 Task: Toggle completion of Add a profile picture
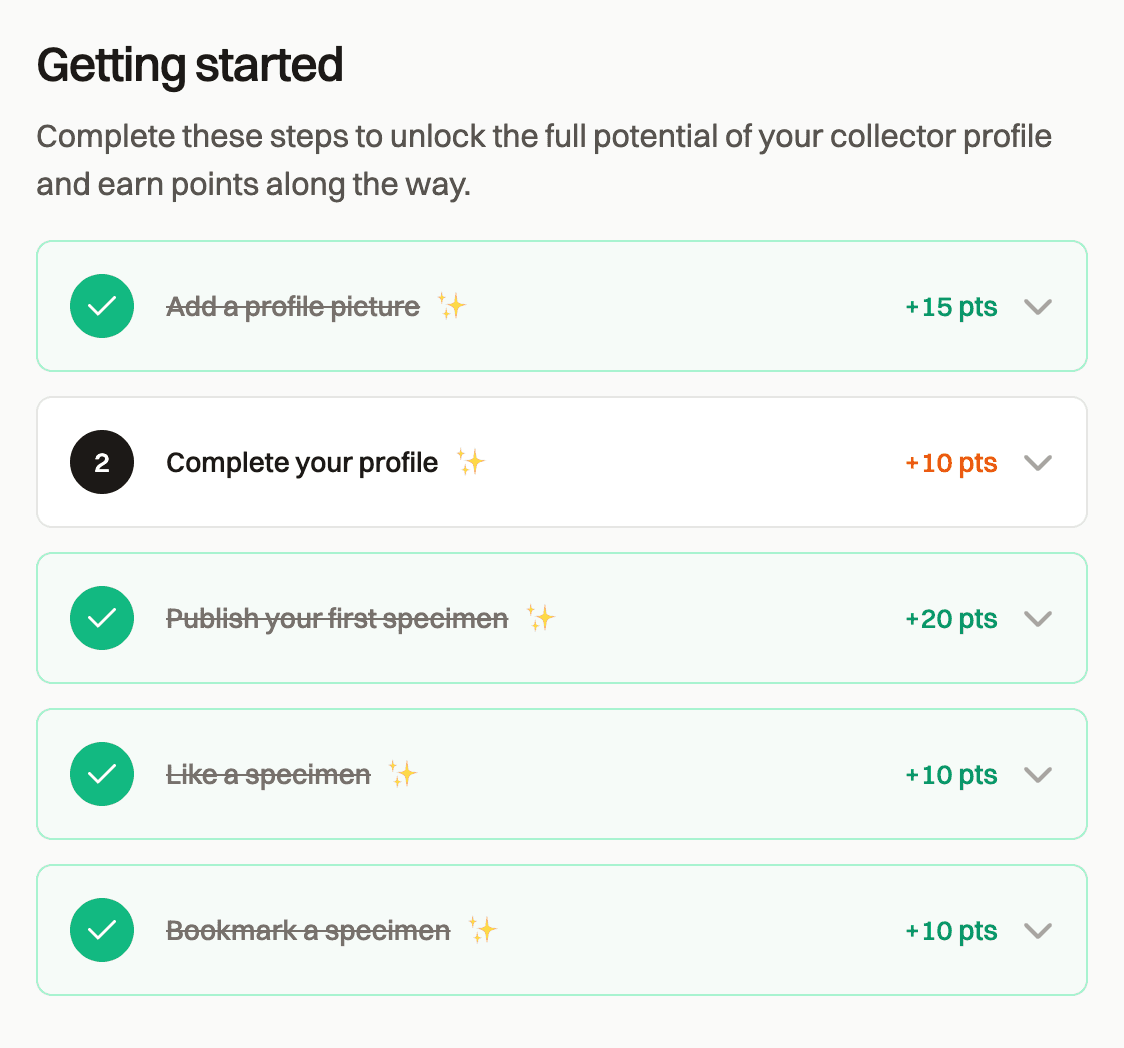102,306
